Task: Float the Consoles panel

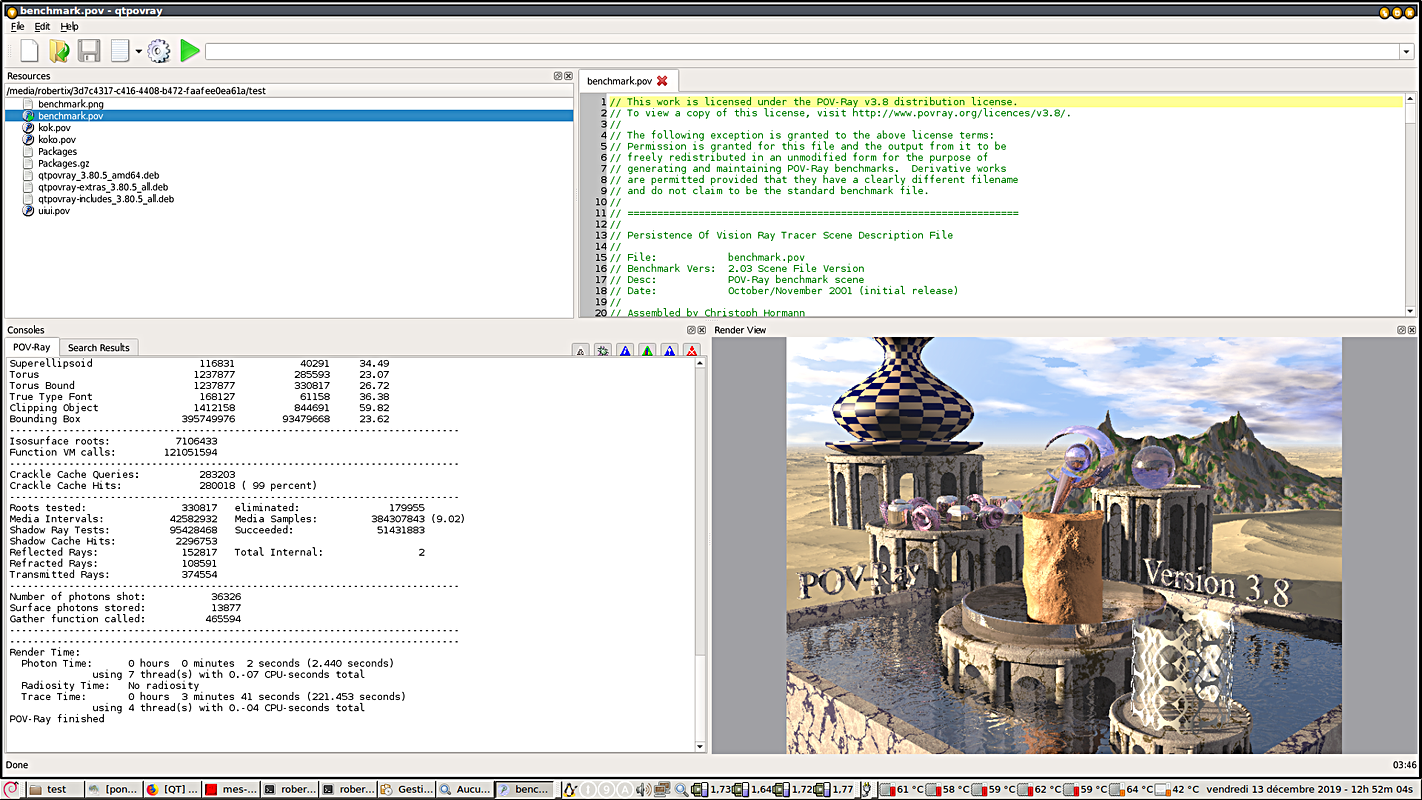Action: click(691, 330)
